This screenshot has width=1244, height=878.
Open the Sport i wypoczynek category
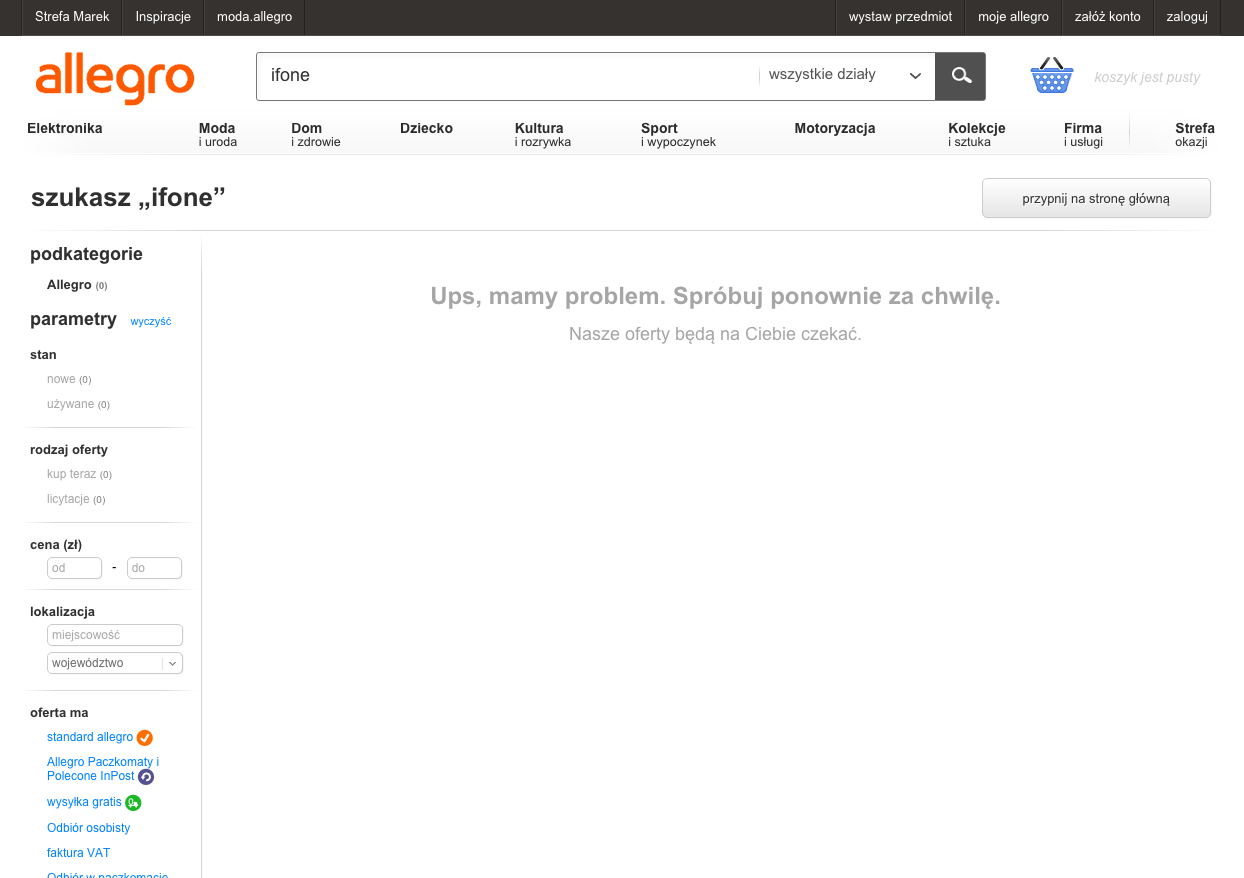click(x=678, y=135)
